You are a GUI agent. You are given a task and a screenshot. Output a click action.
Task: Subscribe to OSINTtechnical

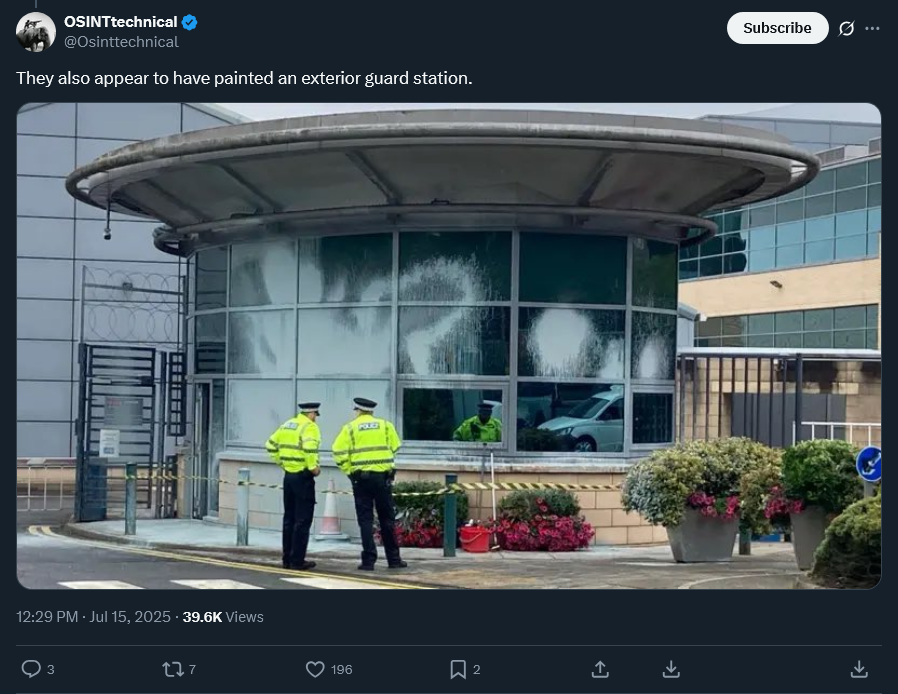(777, 28)
